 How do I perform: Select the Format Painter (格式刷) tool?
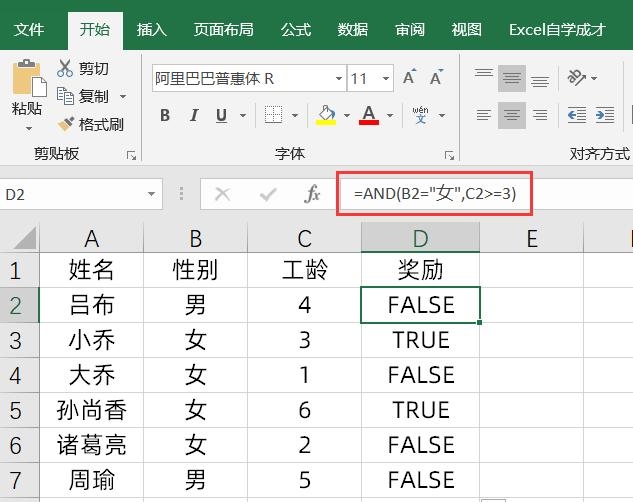tap(90, 124)
